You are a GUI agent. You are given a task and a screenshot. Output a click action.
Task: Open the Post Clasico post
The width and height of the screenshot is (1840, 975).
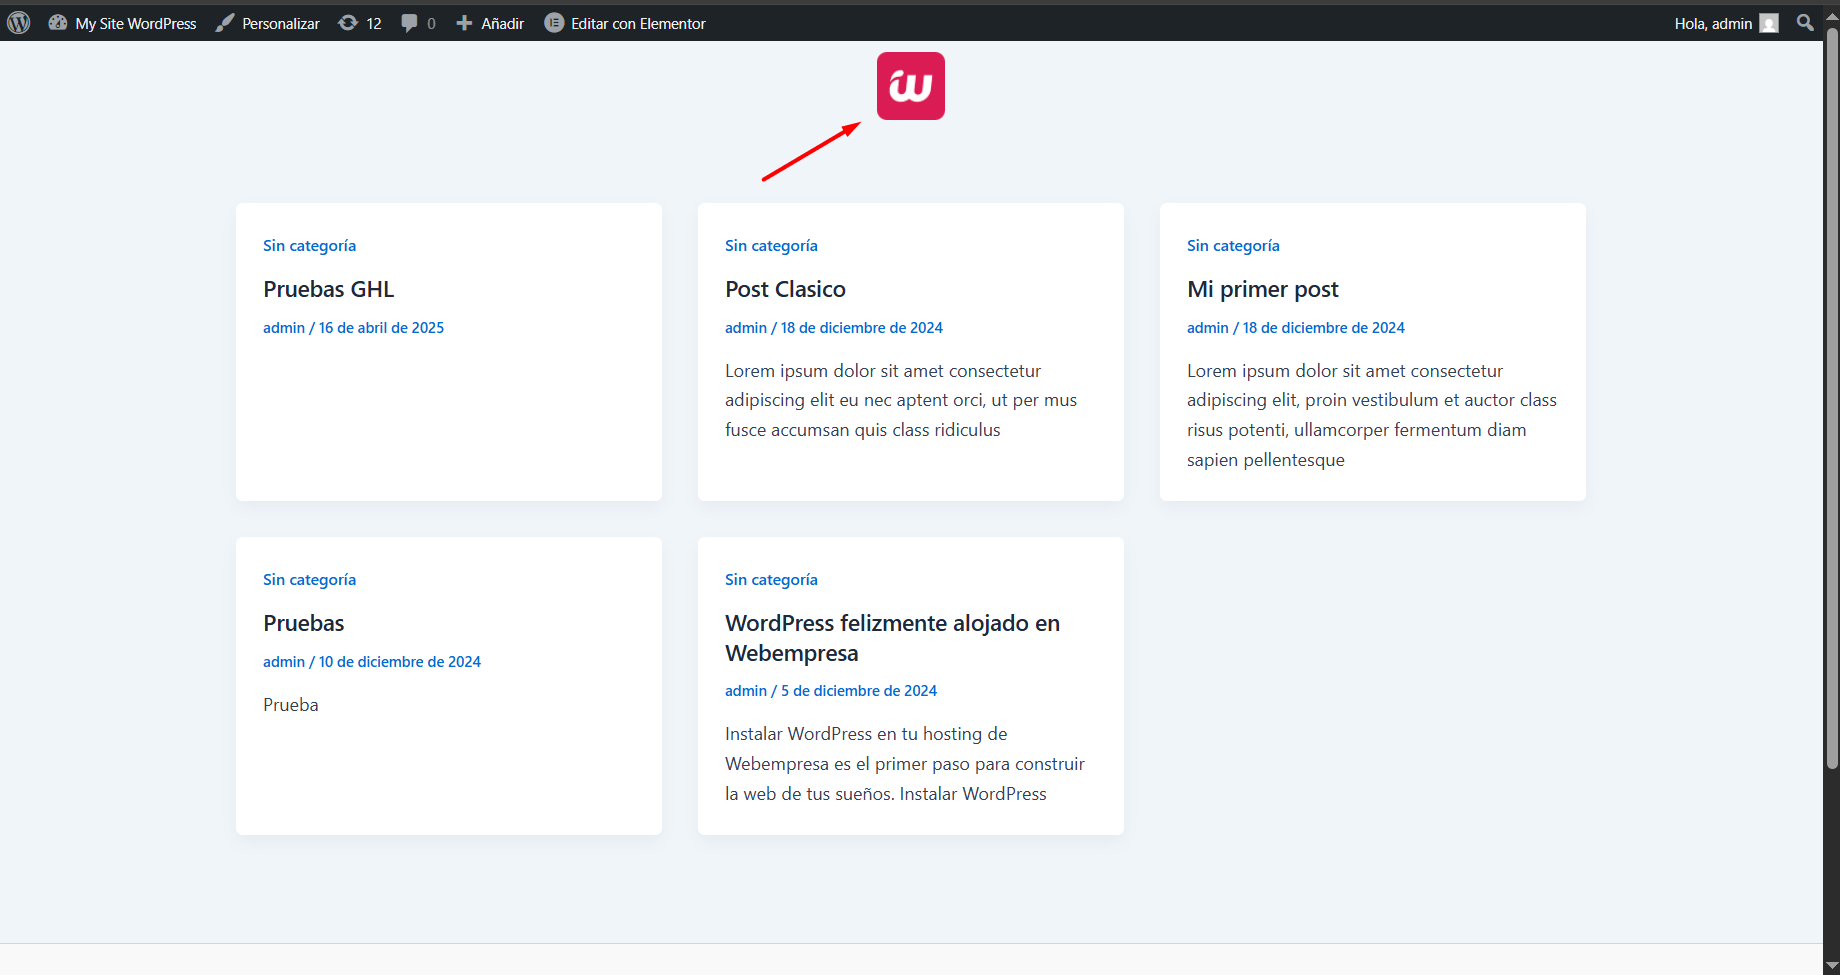coord(786,289)
